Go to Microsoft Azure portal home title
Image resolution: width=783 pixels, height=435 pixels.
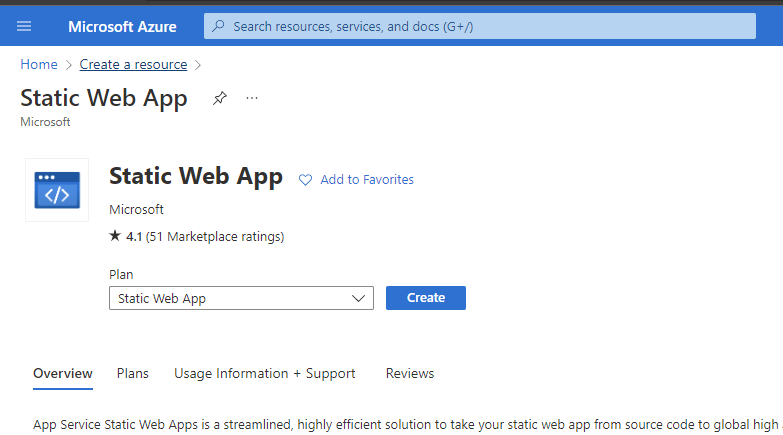(122, 26)
